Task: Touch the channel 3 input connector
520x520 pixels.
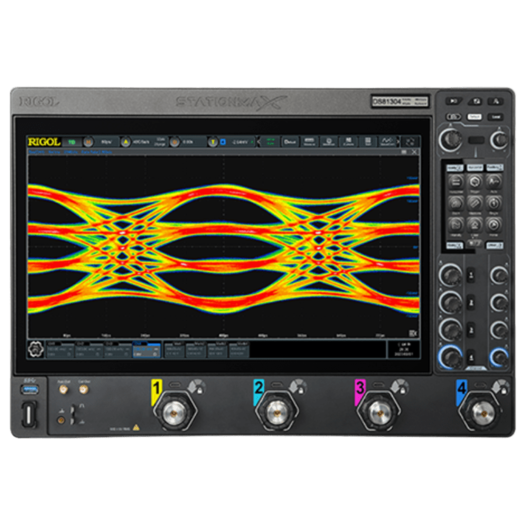Action: coord(378,412)
